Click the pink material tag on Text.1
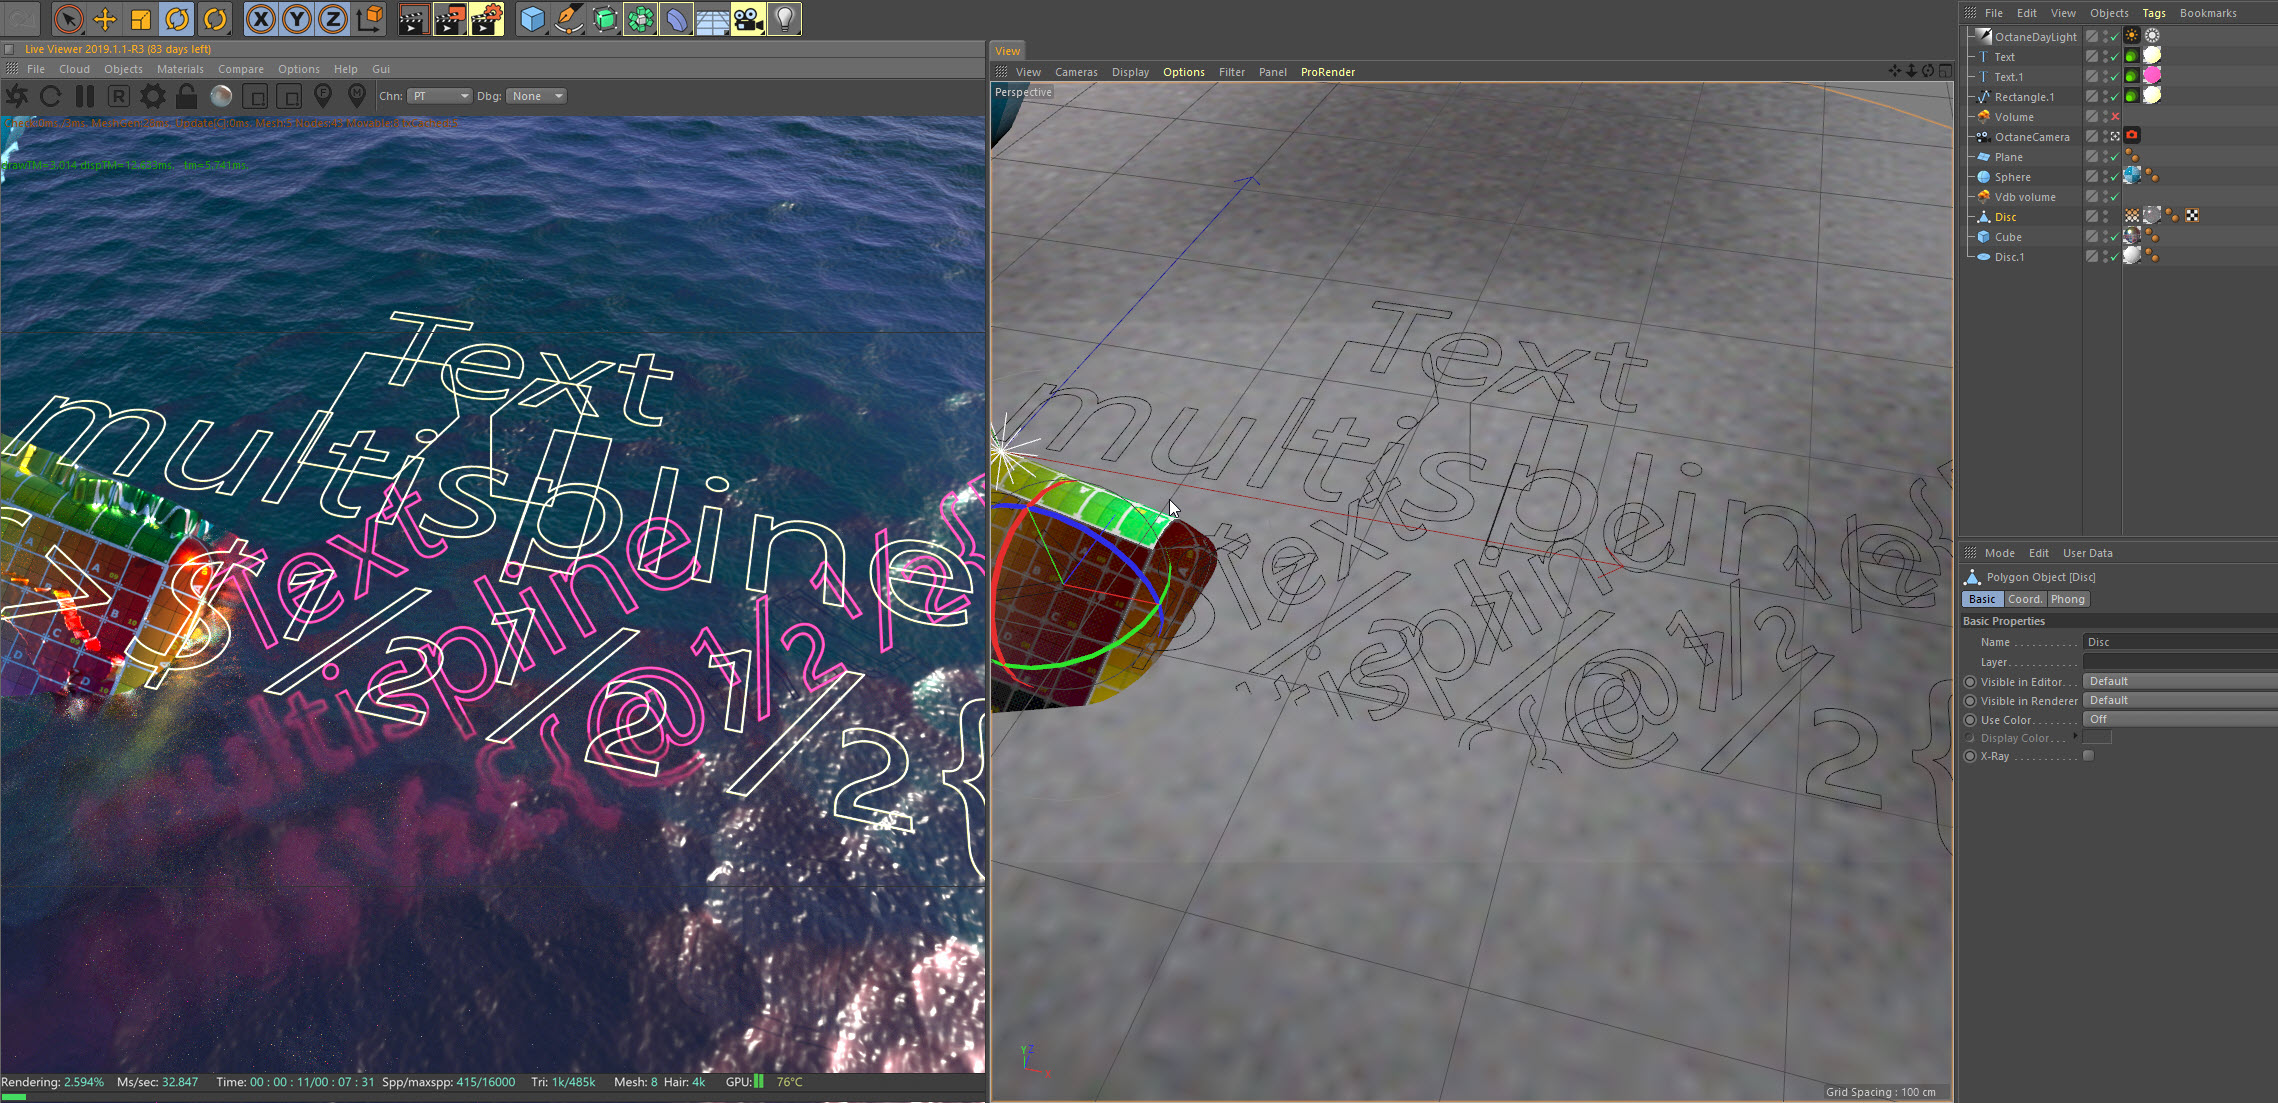This screenshot has height=1103, width=2278. click(x=2152, y=76)
